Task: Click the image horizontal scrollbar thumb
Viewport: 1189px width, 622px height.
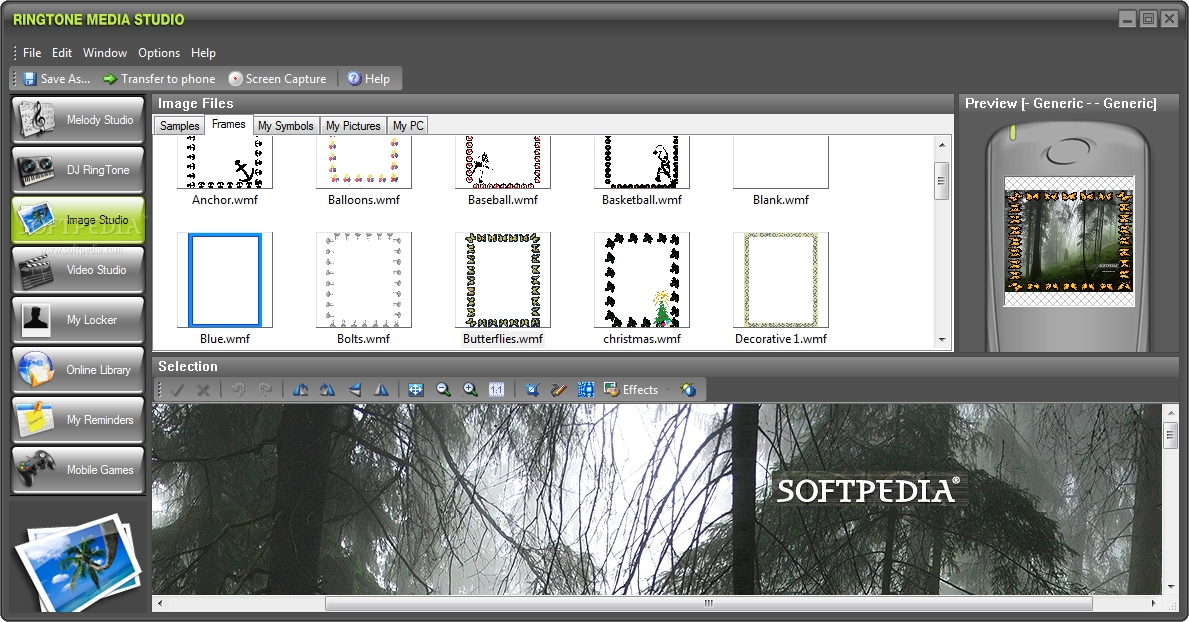Action: (x=709, y=604)
